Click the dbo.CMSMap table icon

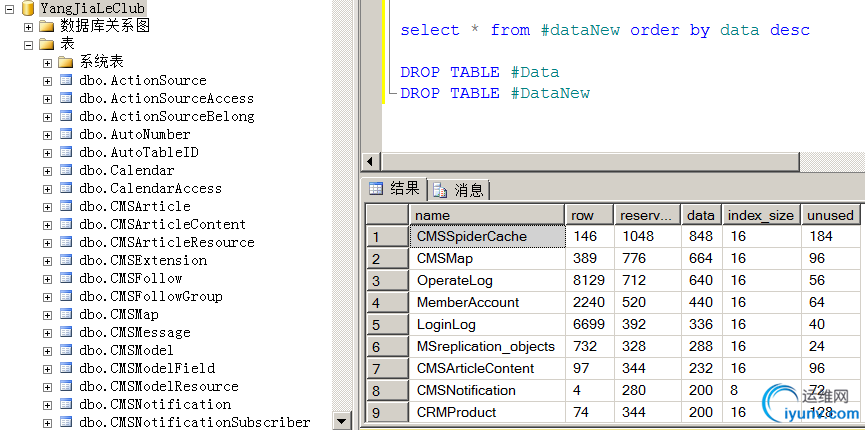[66, 314]
